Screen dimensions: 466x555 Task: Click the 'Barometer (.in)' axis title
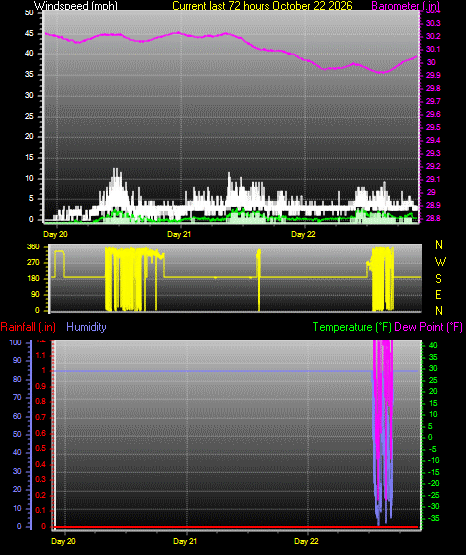pyautogui.click(x=405, y=6)
